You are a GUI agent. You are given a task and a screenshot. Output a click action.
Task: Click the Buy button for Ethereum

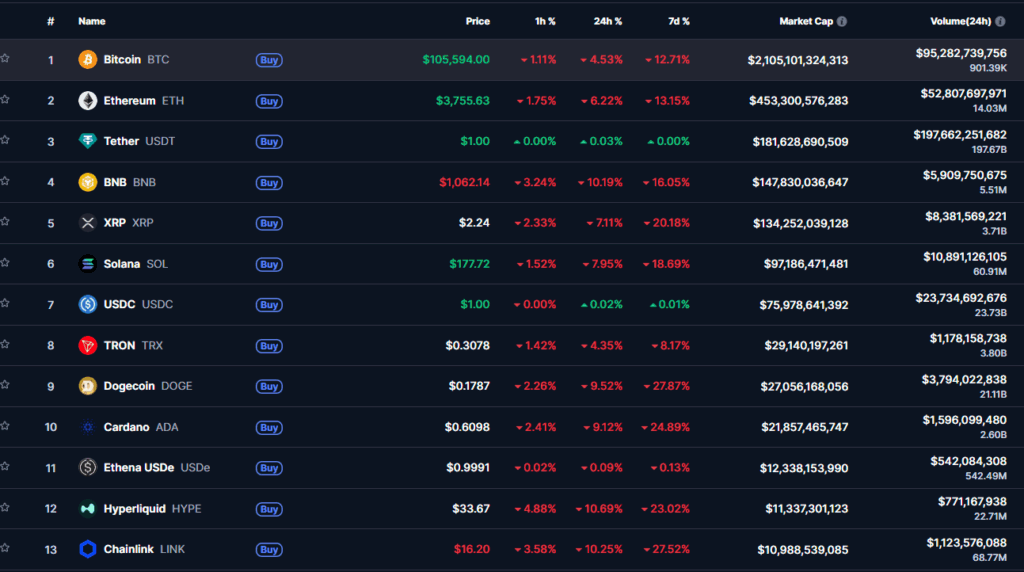(x=269, y=101)
